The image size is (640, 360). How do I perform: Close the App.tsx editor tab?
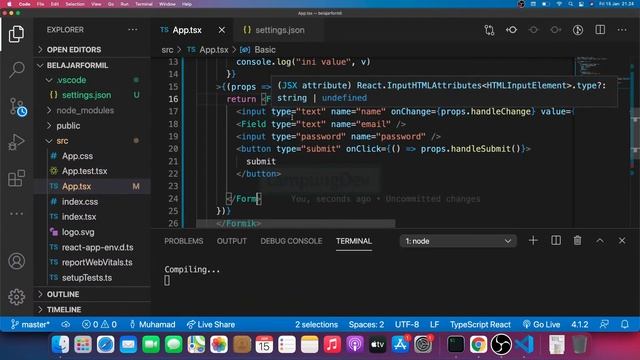pyautogui.click(x=222, y=30)
